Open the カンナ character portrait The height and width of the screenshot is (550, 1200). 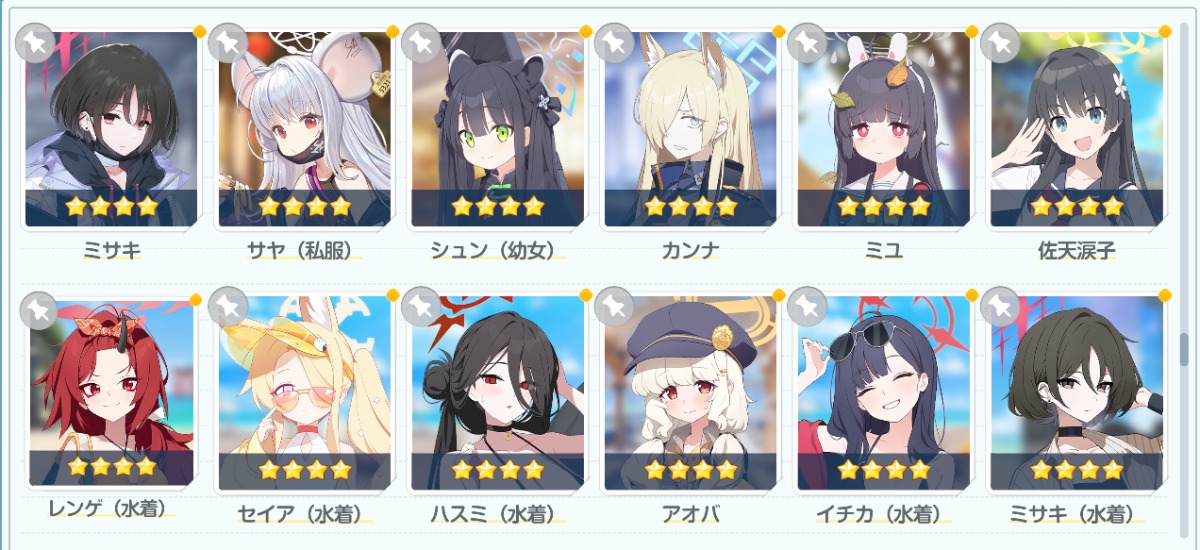[x=691, y=129]
